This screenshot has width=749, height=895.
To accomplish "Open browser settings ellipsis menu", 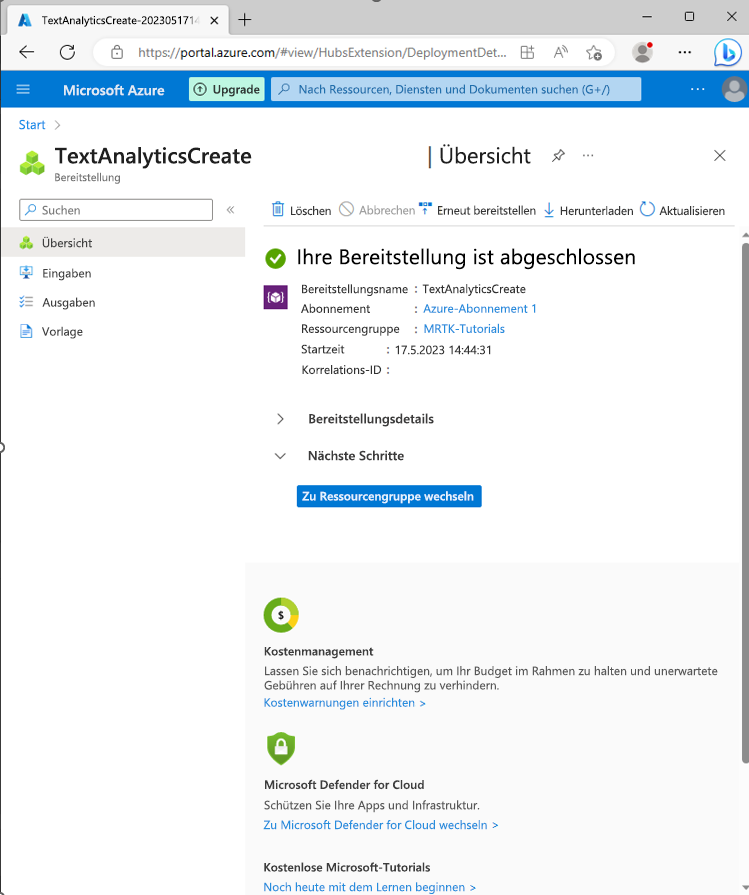I will [684, 53].
